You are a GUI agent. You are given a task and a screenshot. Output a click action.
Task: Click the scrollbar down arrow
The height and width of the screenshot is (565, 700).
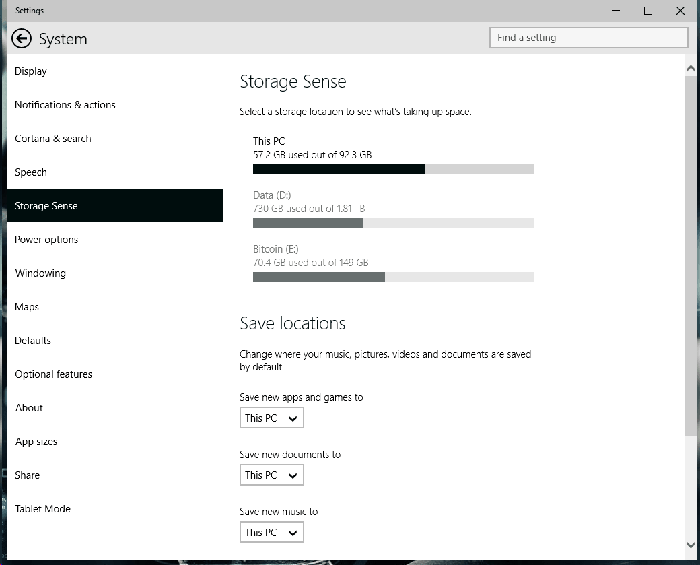692,545
